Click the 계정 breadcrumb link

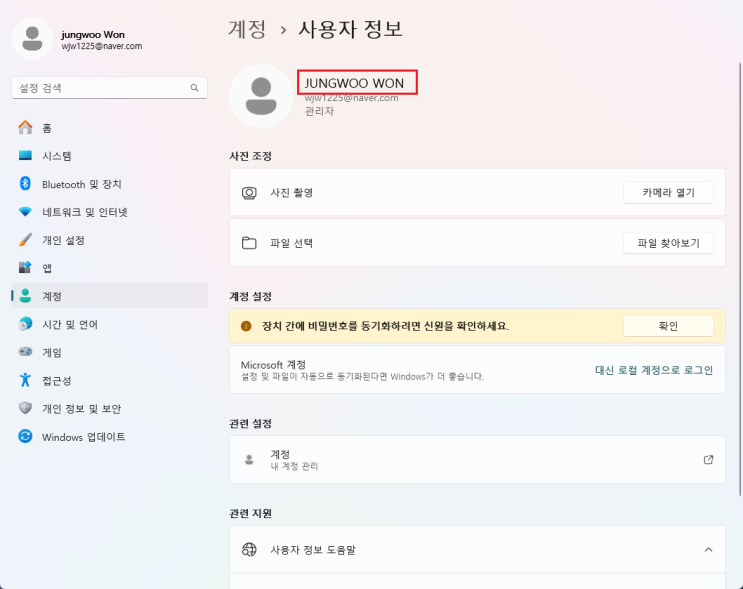click(247, 29)
